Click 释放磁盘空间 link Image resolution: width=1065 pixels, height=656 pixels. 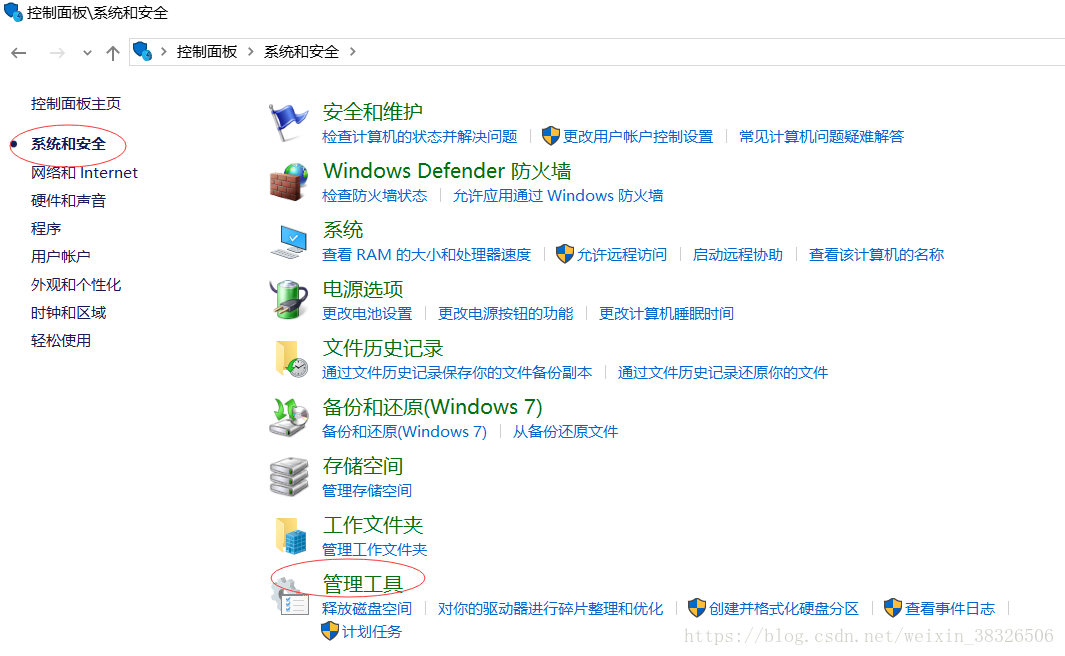(367, 608)
